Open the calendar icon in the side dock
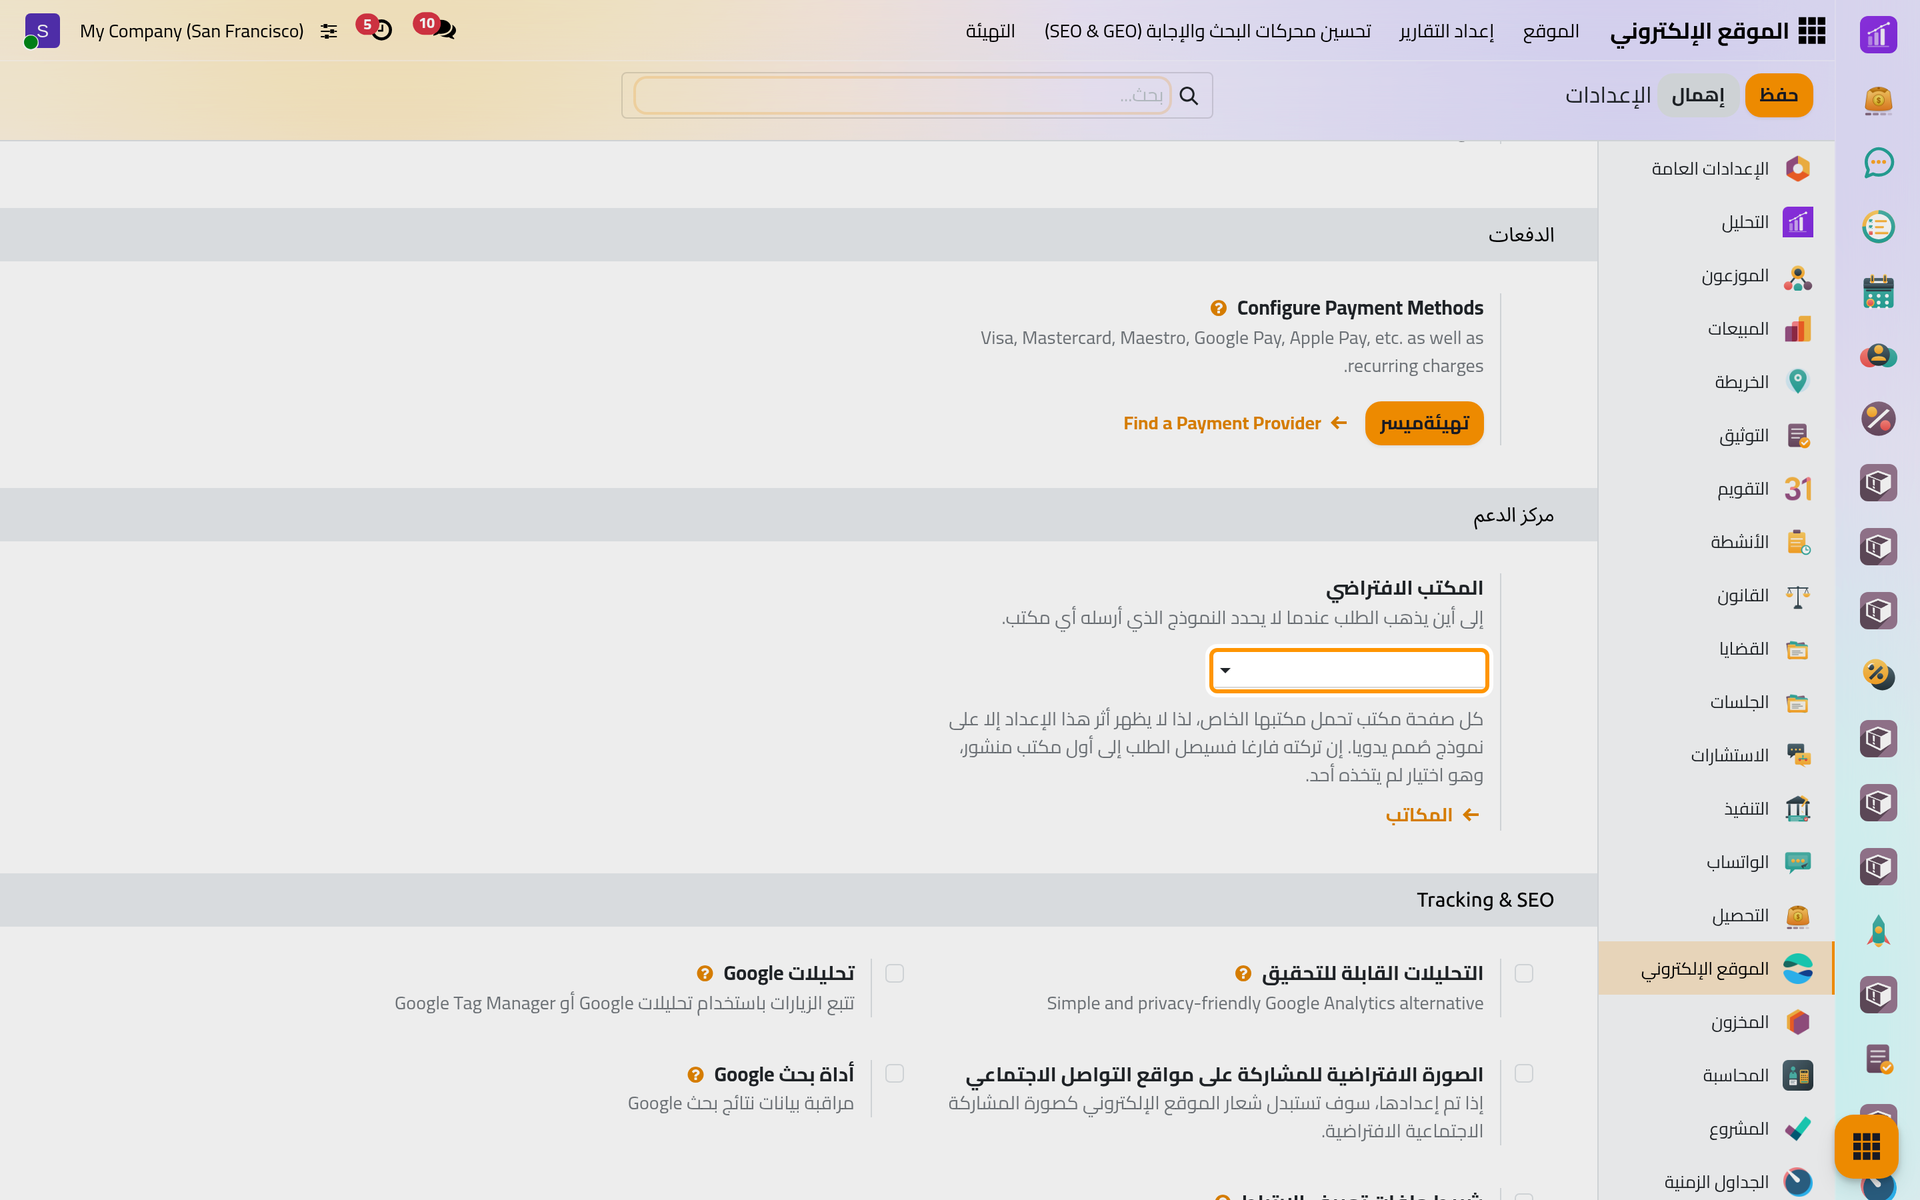1920x1200 pixels. [x=1878, y=291]
